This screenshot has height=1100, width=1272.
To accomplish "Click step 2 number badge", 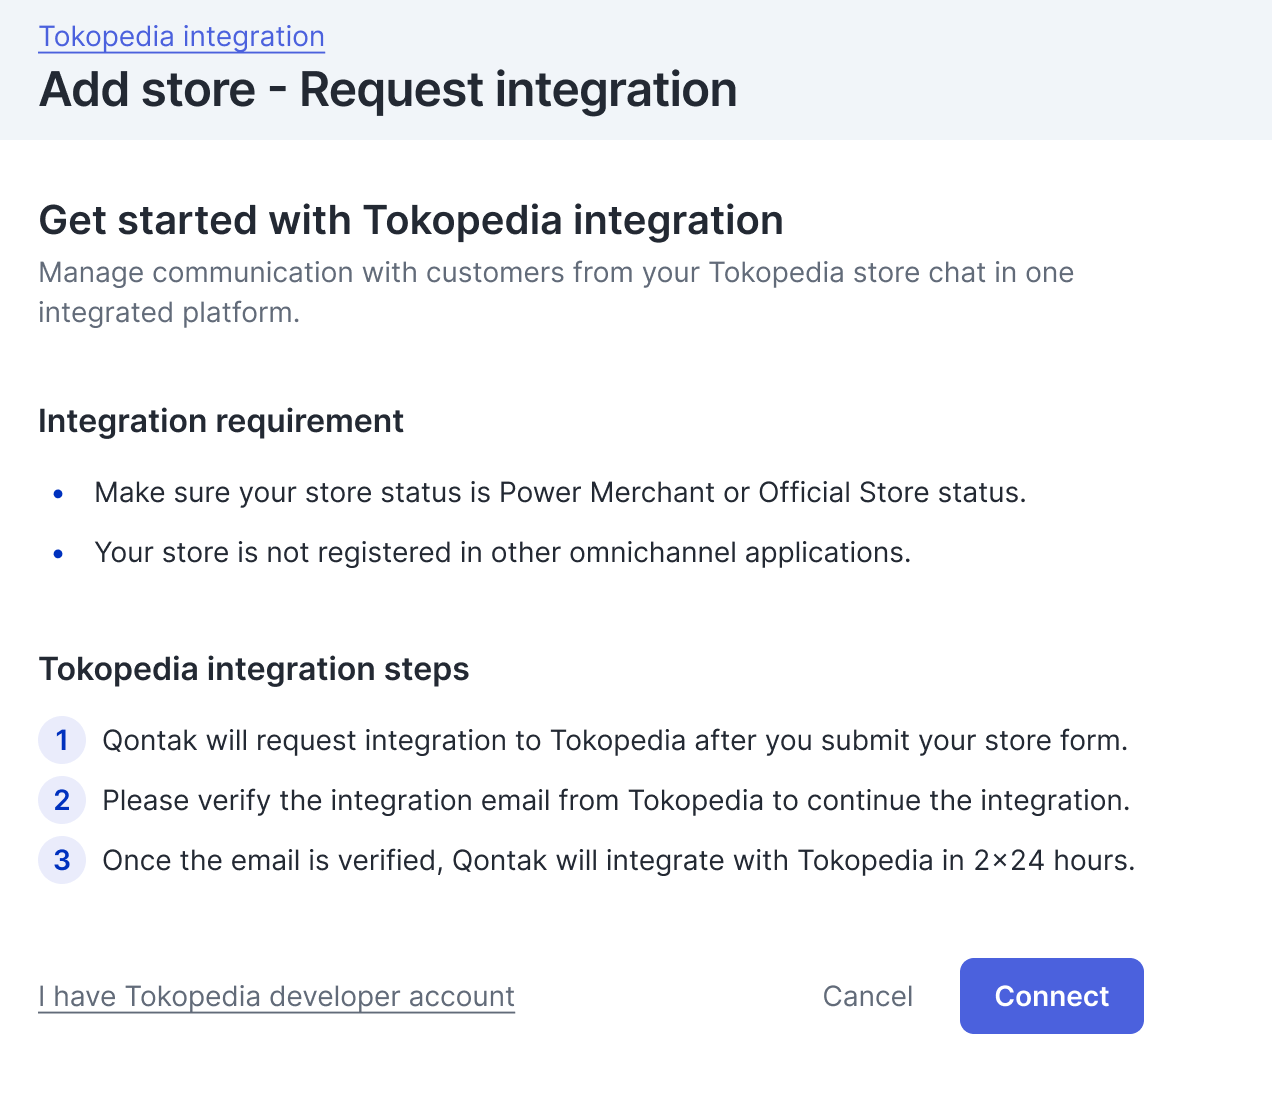I will pyautogui.click(x=62, y=800).
